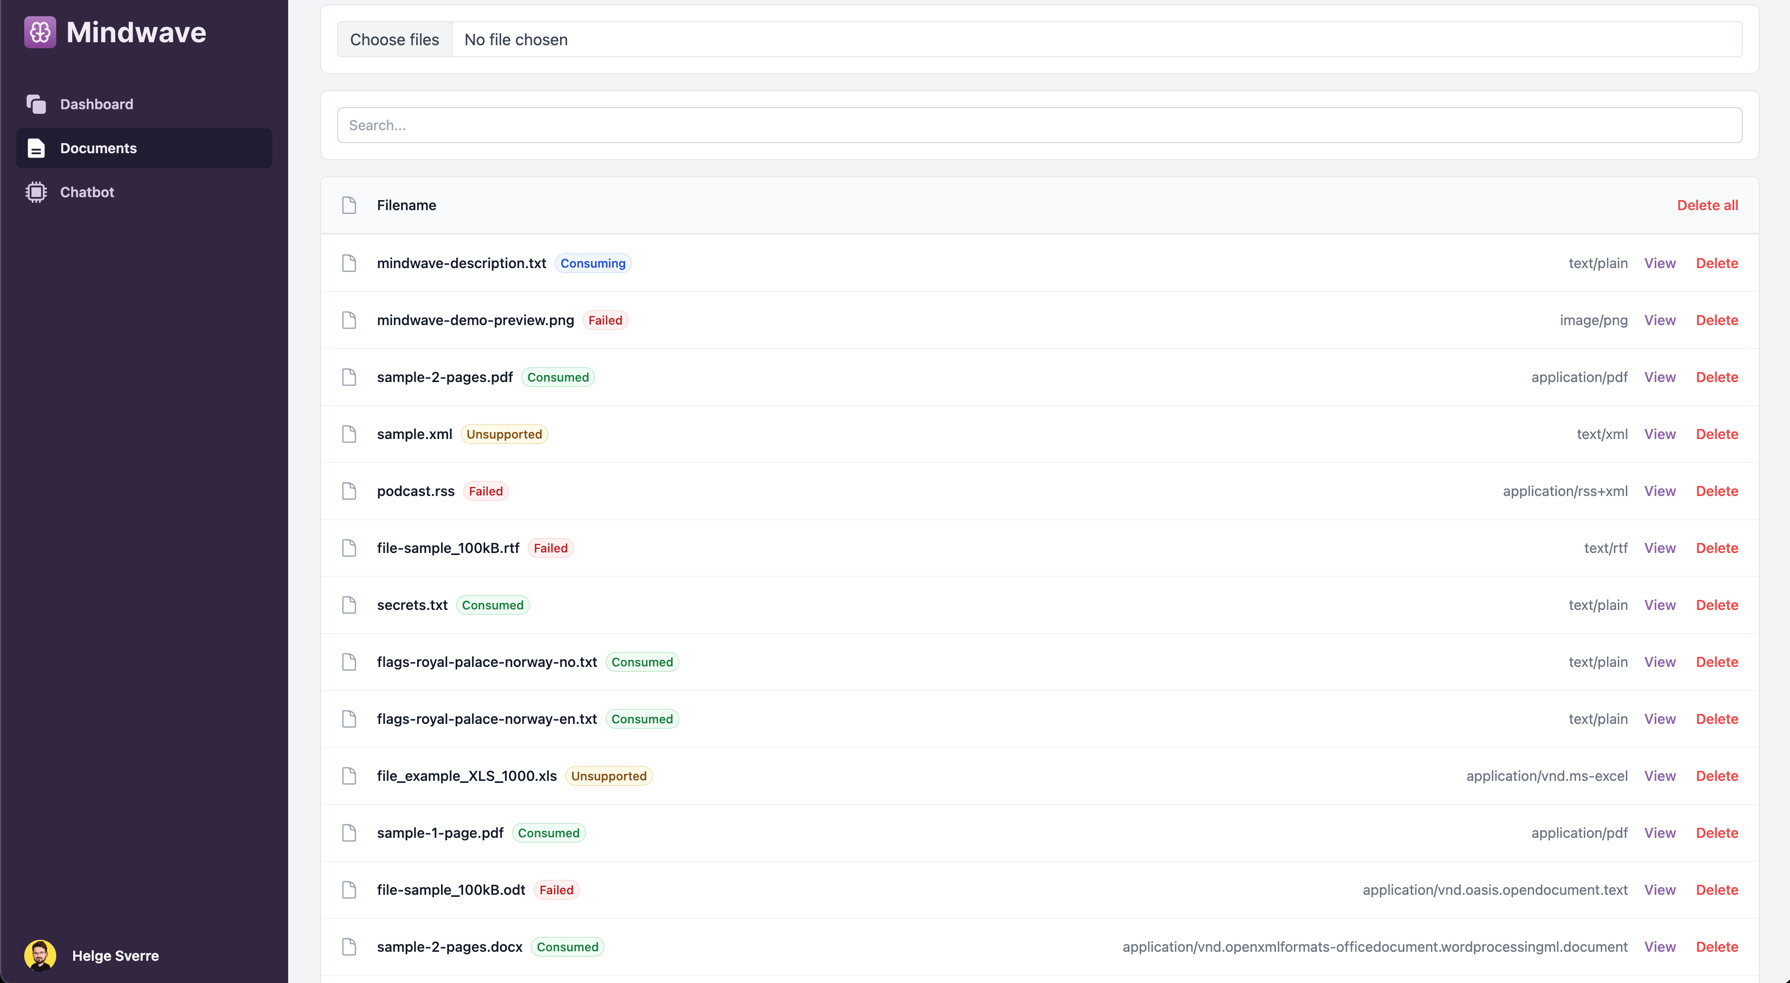The width and height of the screenshot is (1790, 983).
Task: Click the Consumed badge on secrets.txt
Action: coord(492,605)
